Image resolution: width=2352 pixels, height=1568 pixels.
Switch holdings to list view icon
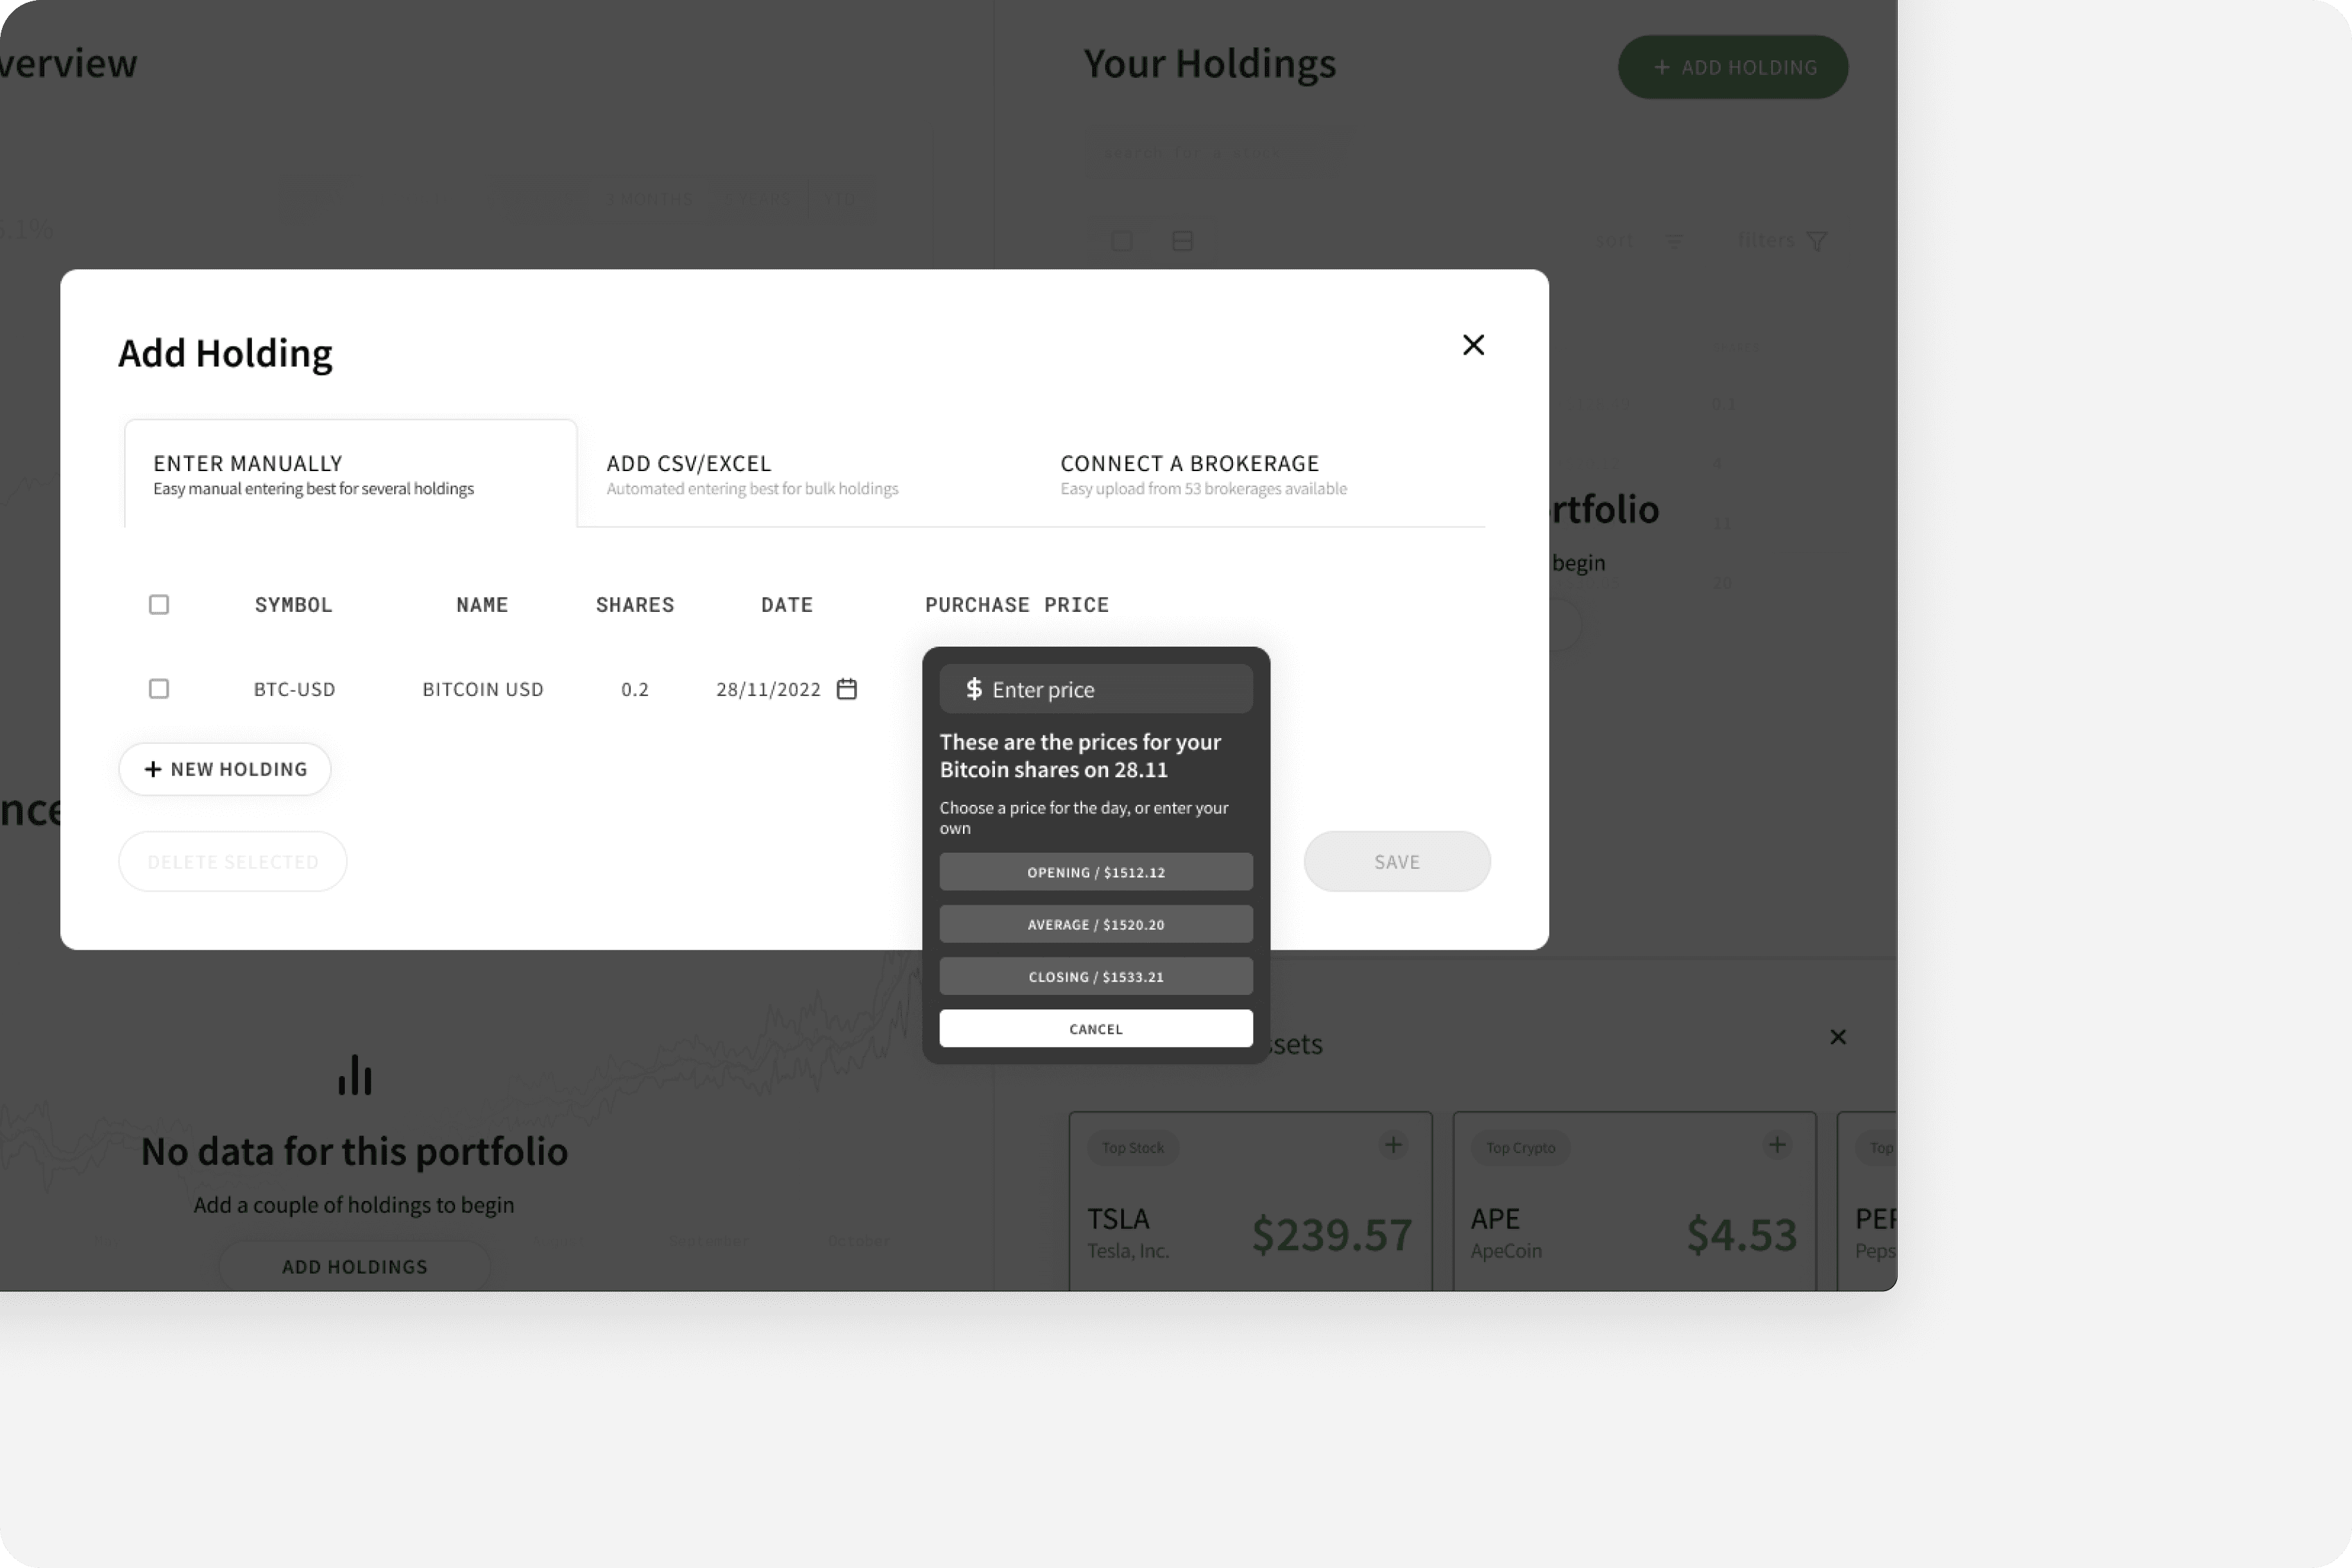[1182, 241]
